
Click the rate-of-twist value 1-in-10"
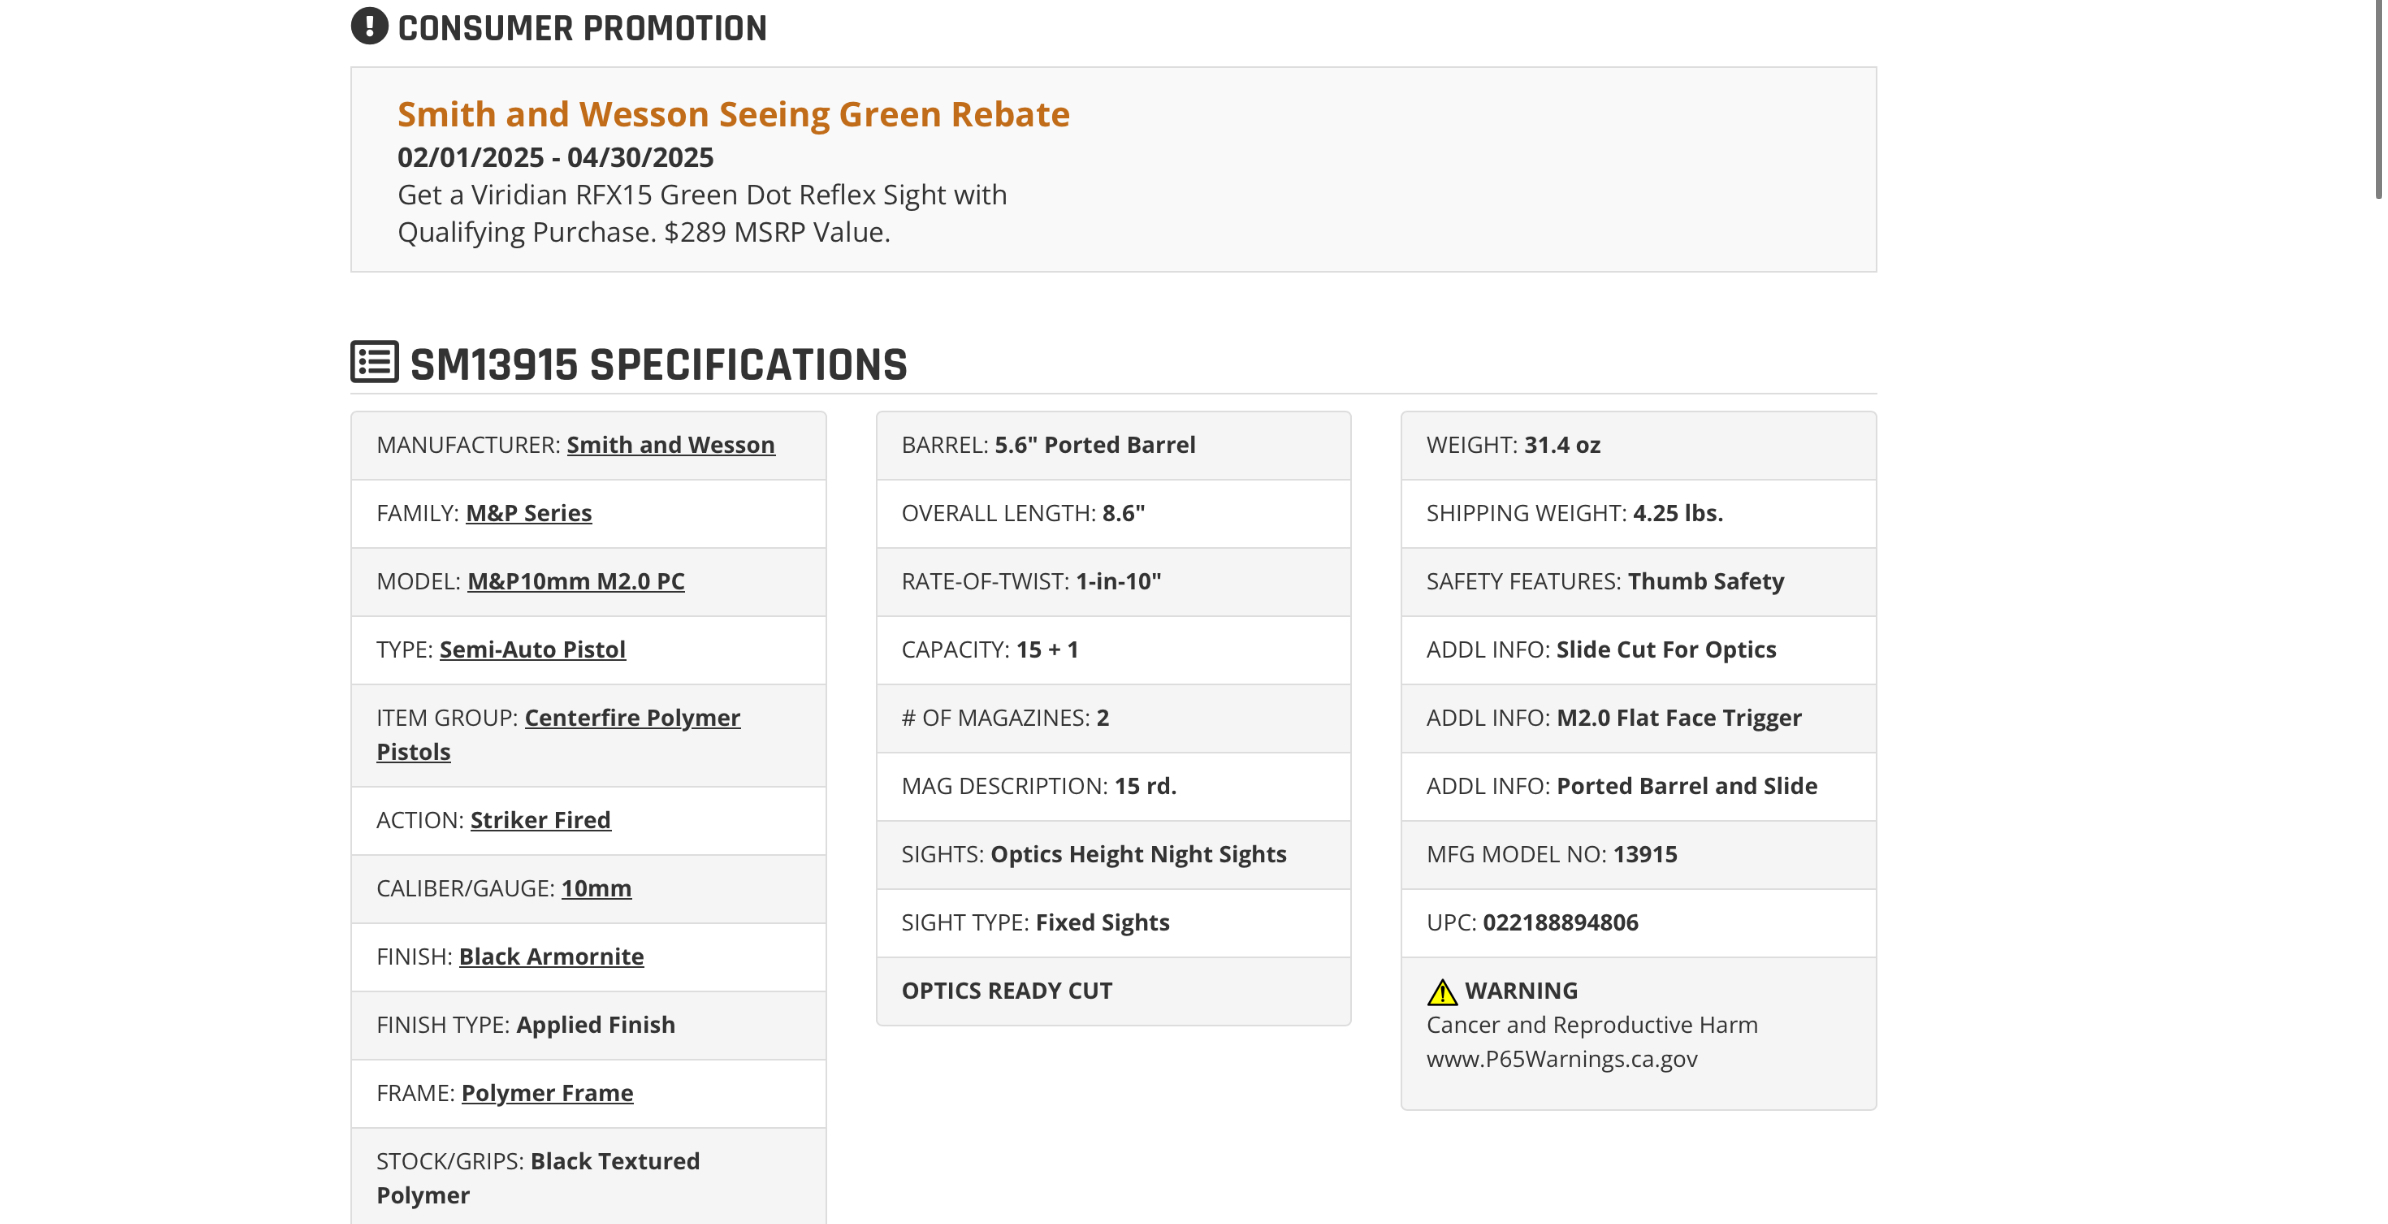1118,581
